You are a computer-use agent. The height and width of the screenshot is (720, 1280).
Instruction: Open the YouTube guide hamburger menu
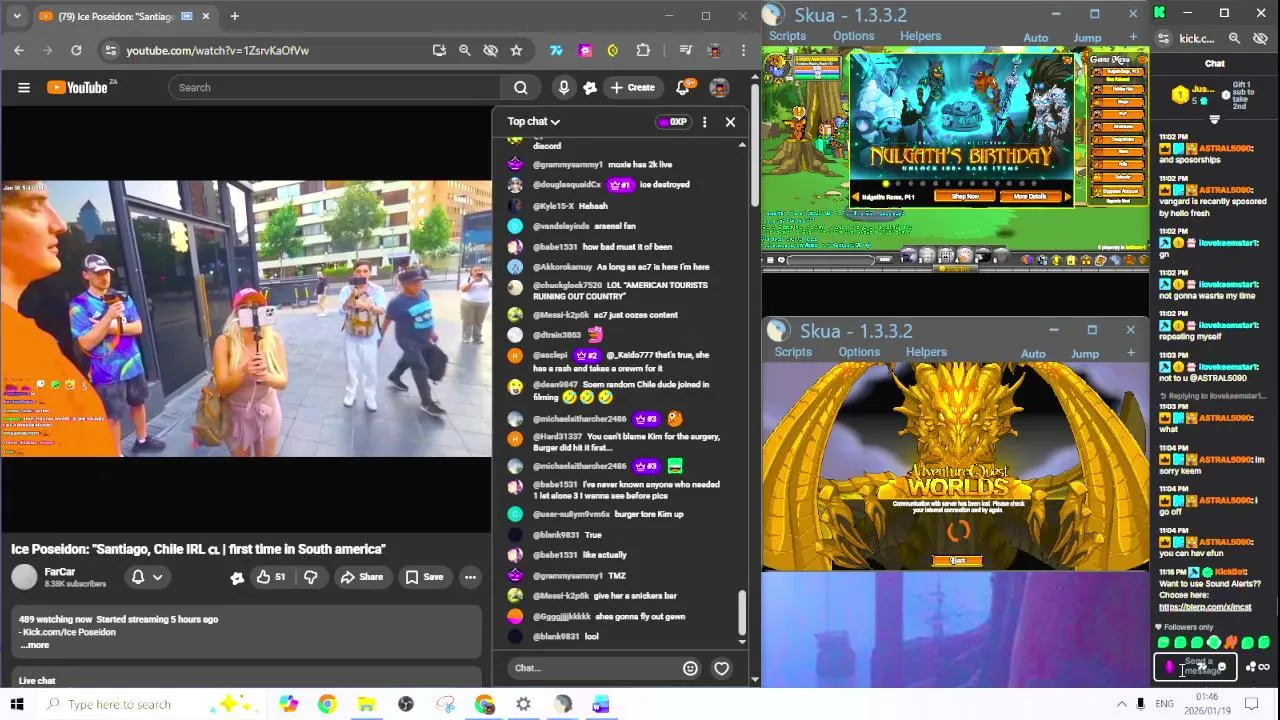tap(24, 88)
